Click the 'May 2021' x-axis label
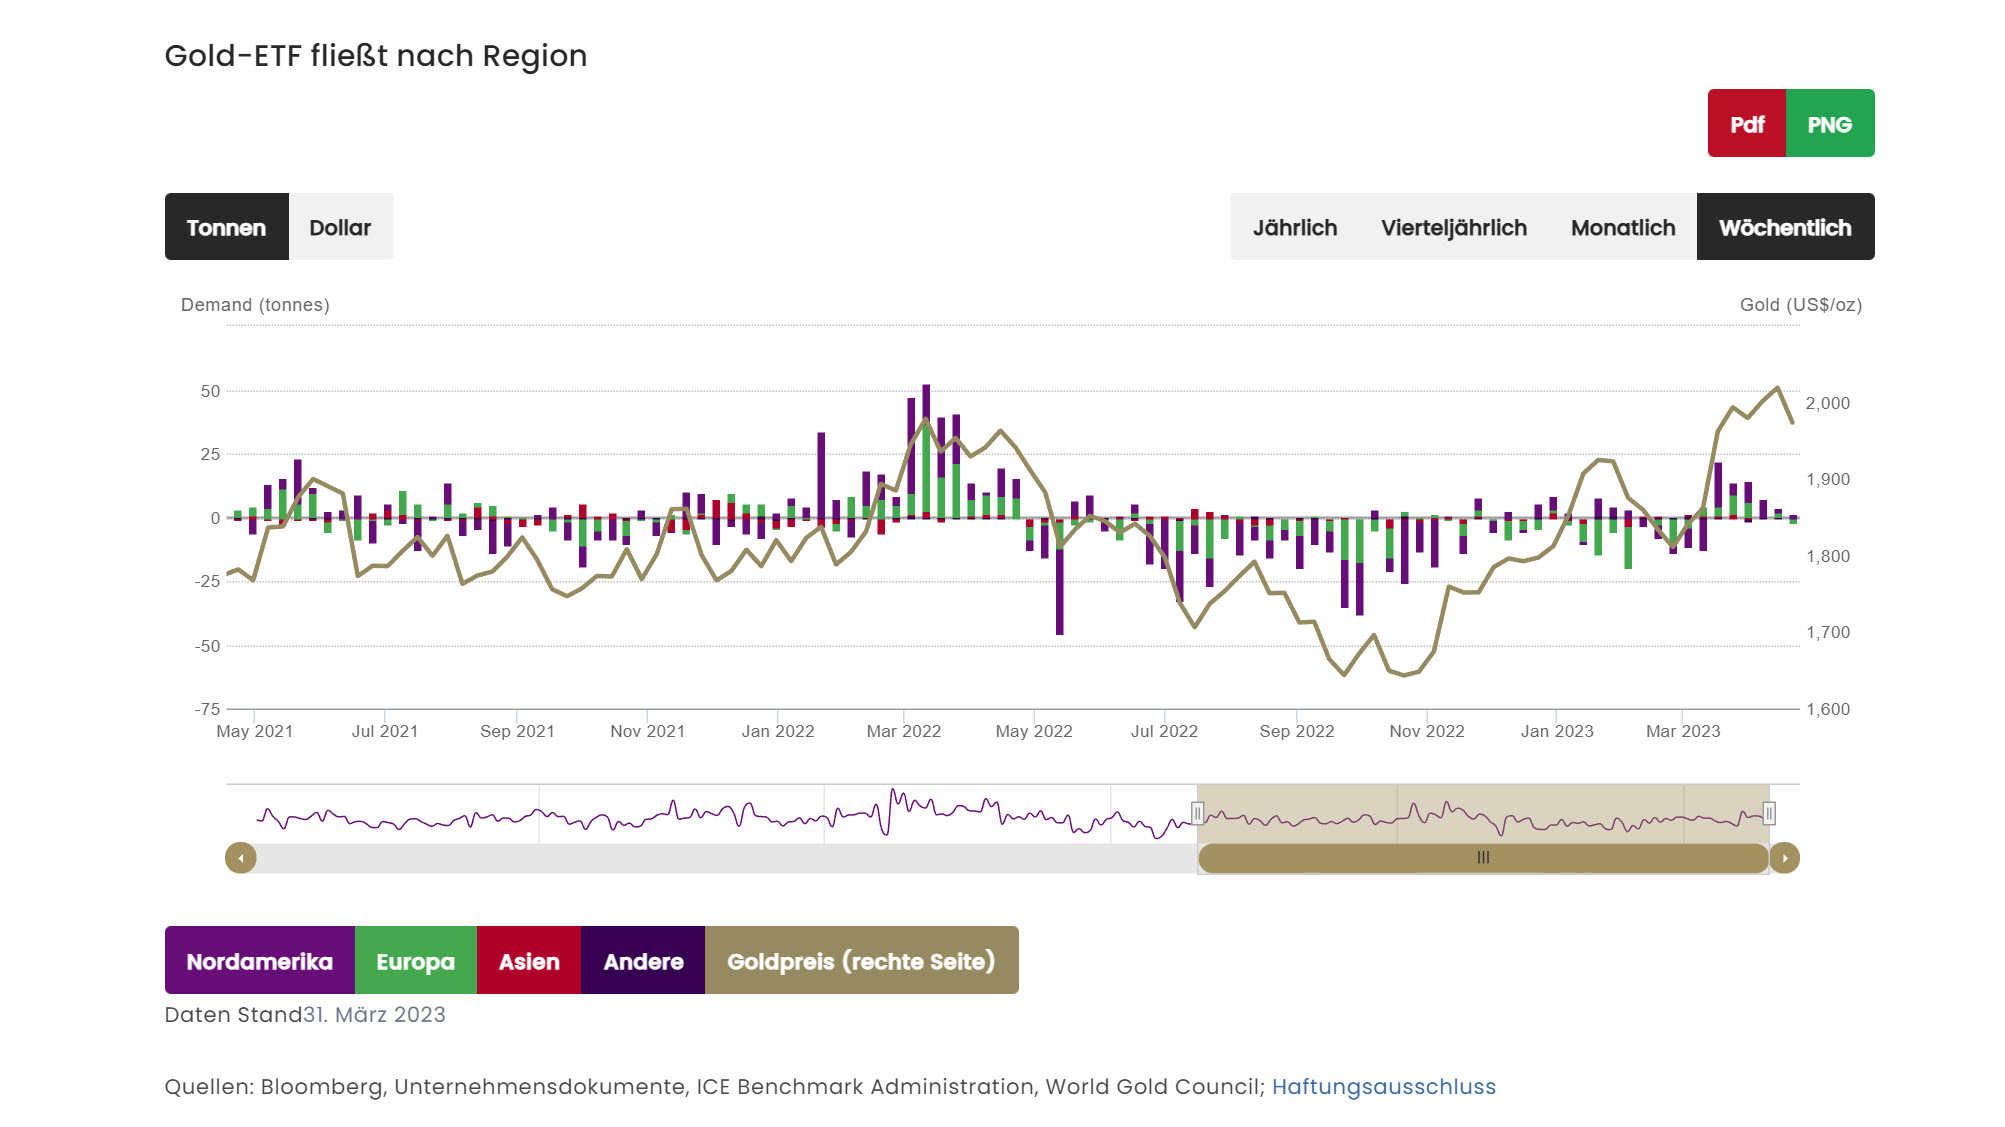 pos(255,731)
